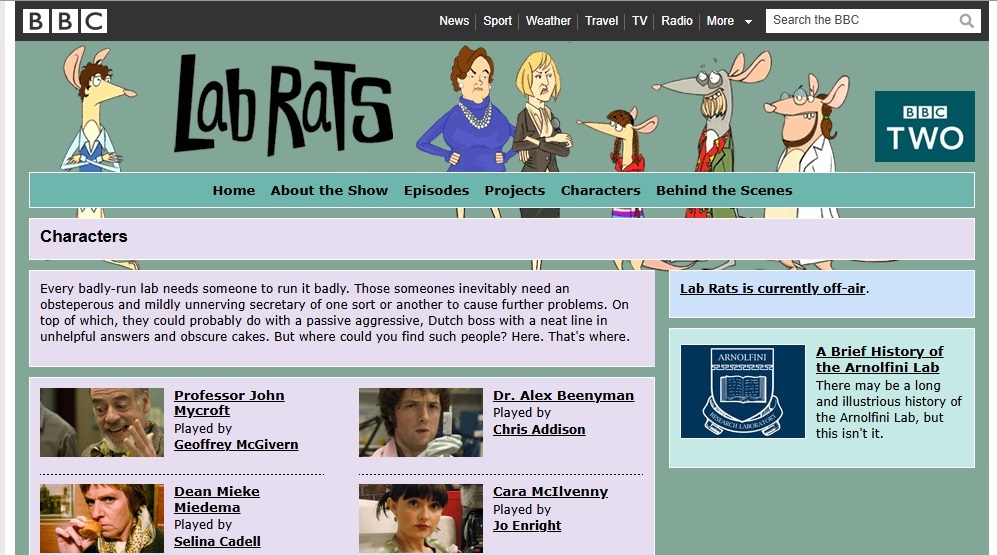Open Lab Rats is currently off-air link
The image size is (997, 555).
point(773,288)
